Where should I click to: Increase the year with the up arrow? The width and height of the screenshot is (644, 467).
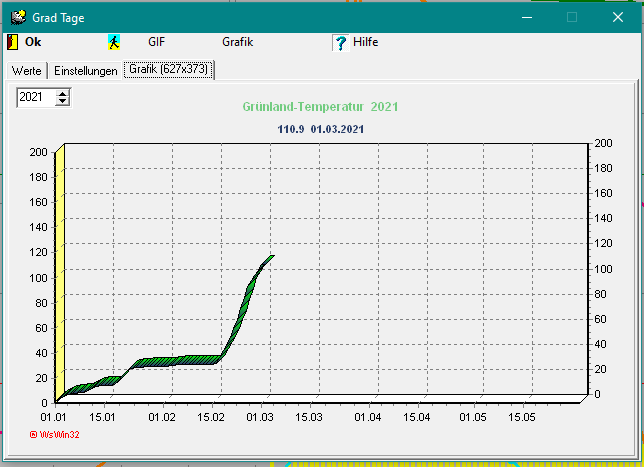64,93
